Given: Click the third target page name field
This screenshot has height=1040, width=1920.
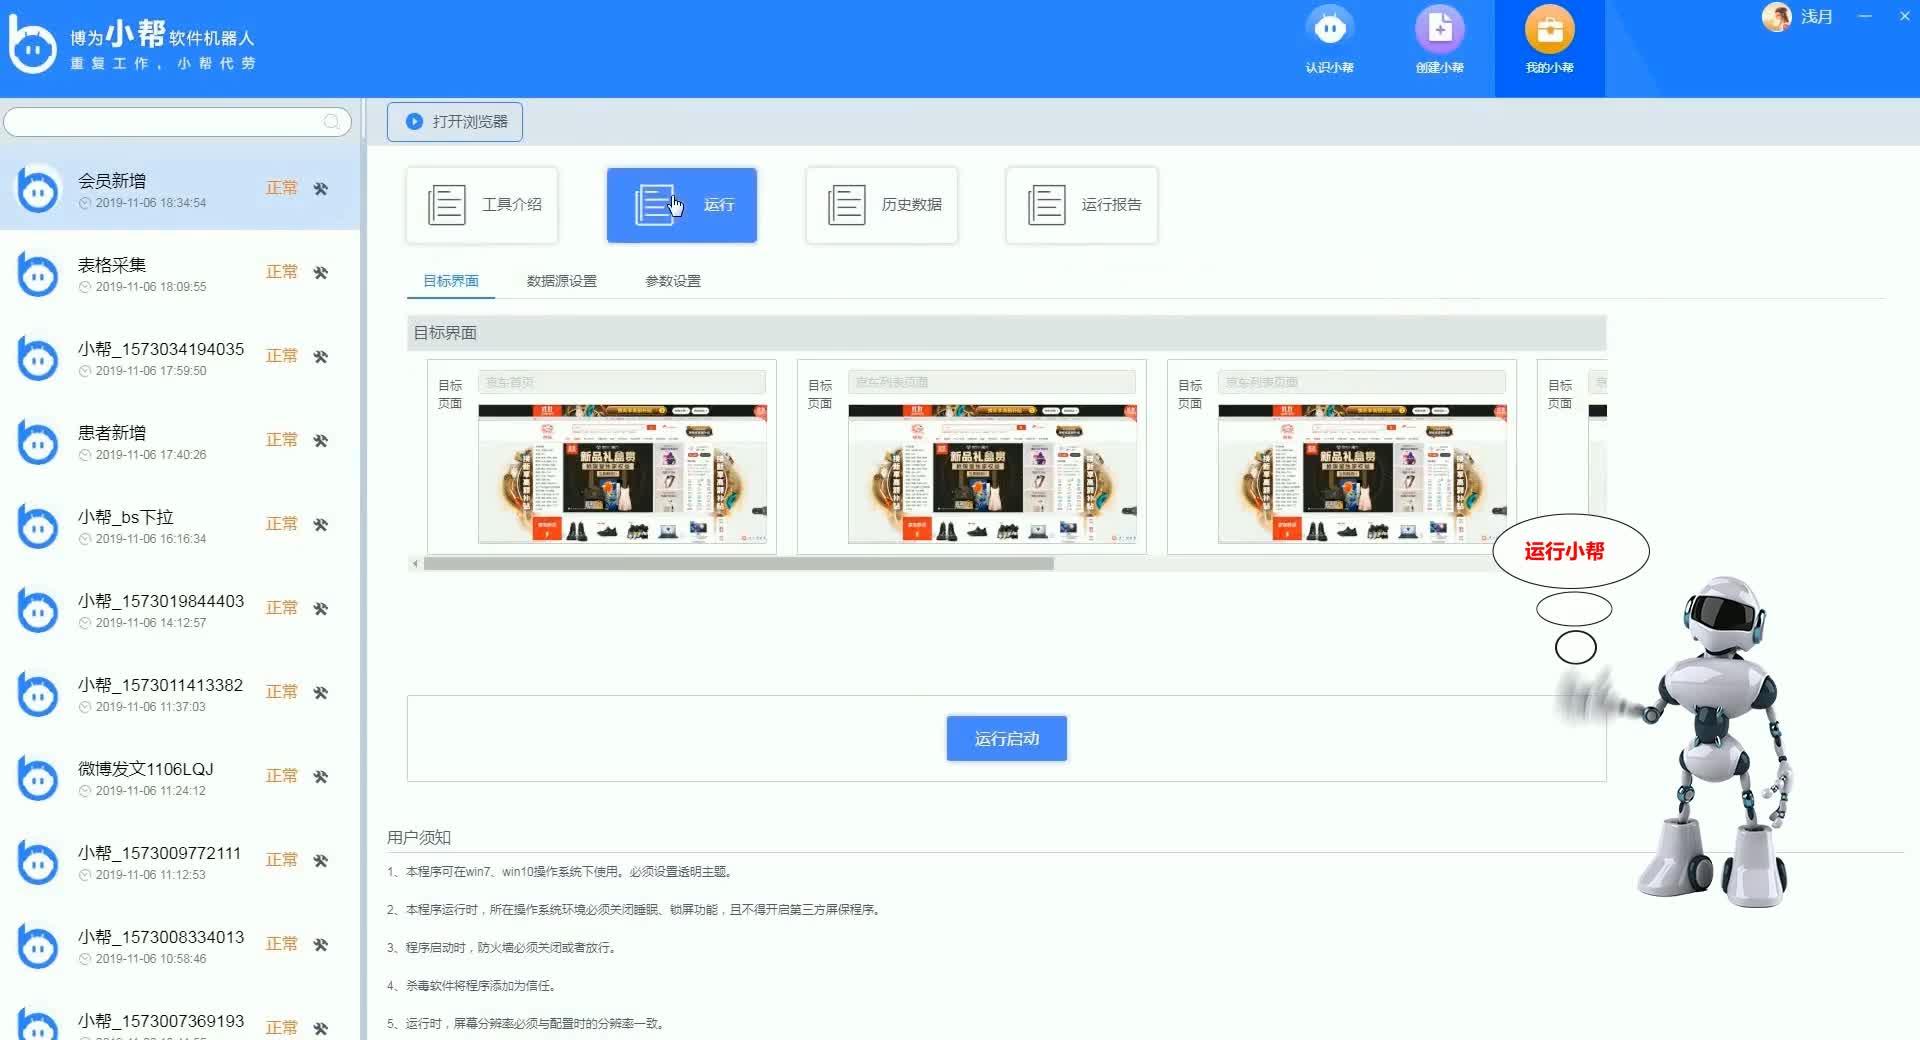Looking at the screenshot, I should click(x=1362, y=383).
